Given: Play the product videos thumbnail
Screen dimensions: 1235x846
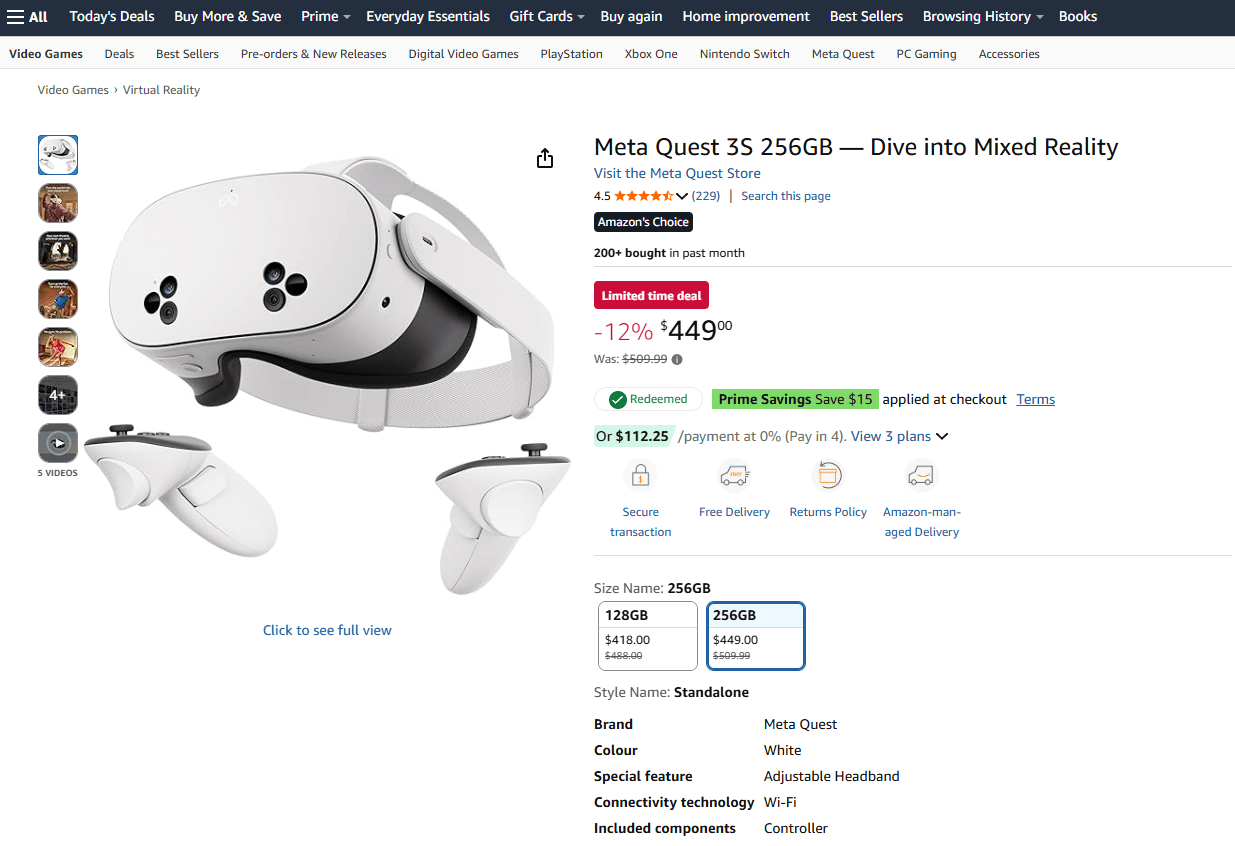Looking at the screenshot, I should pyautogui.click(x=58, y=443).
